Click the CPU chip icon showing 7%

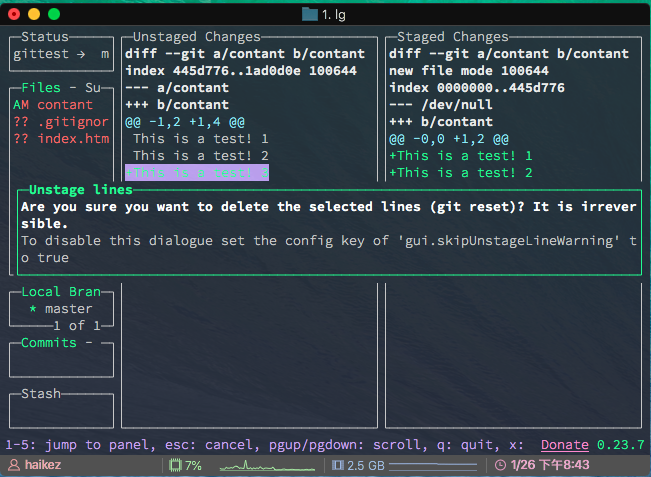(x=175, y=465)
